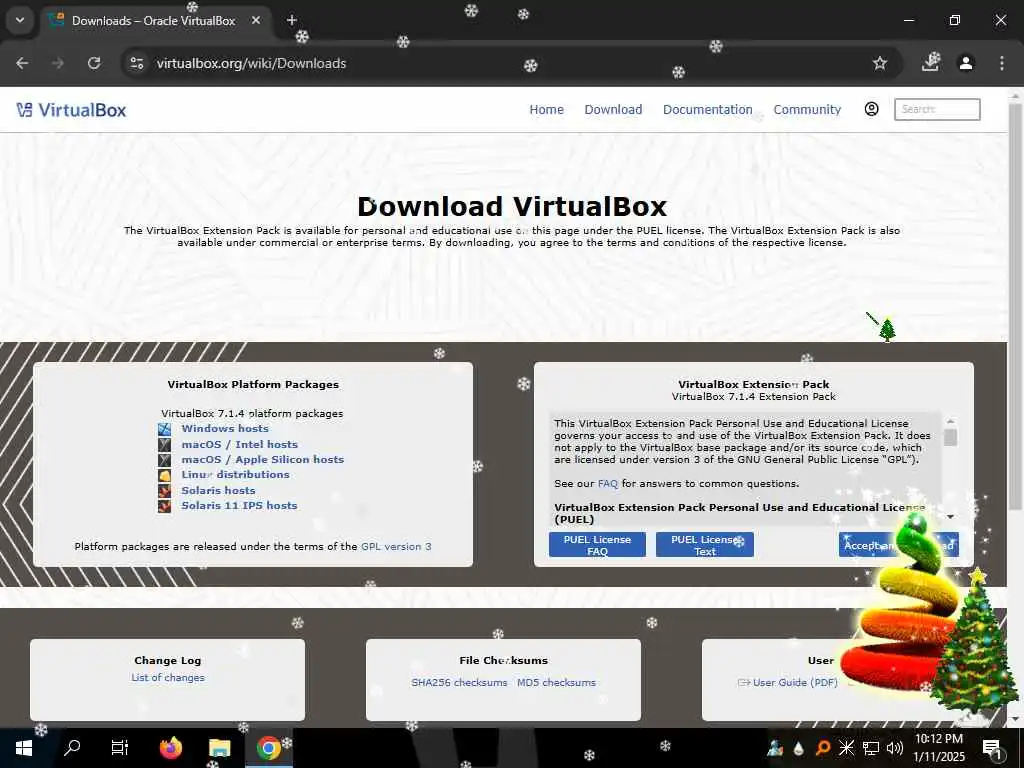Viewport: 1024px width, 768px height.
Task: Open Task View on the taskbar
Action: pyautogui.click(x=120, y=748)
